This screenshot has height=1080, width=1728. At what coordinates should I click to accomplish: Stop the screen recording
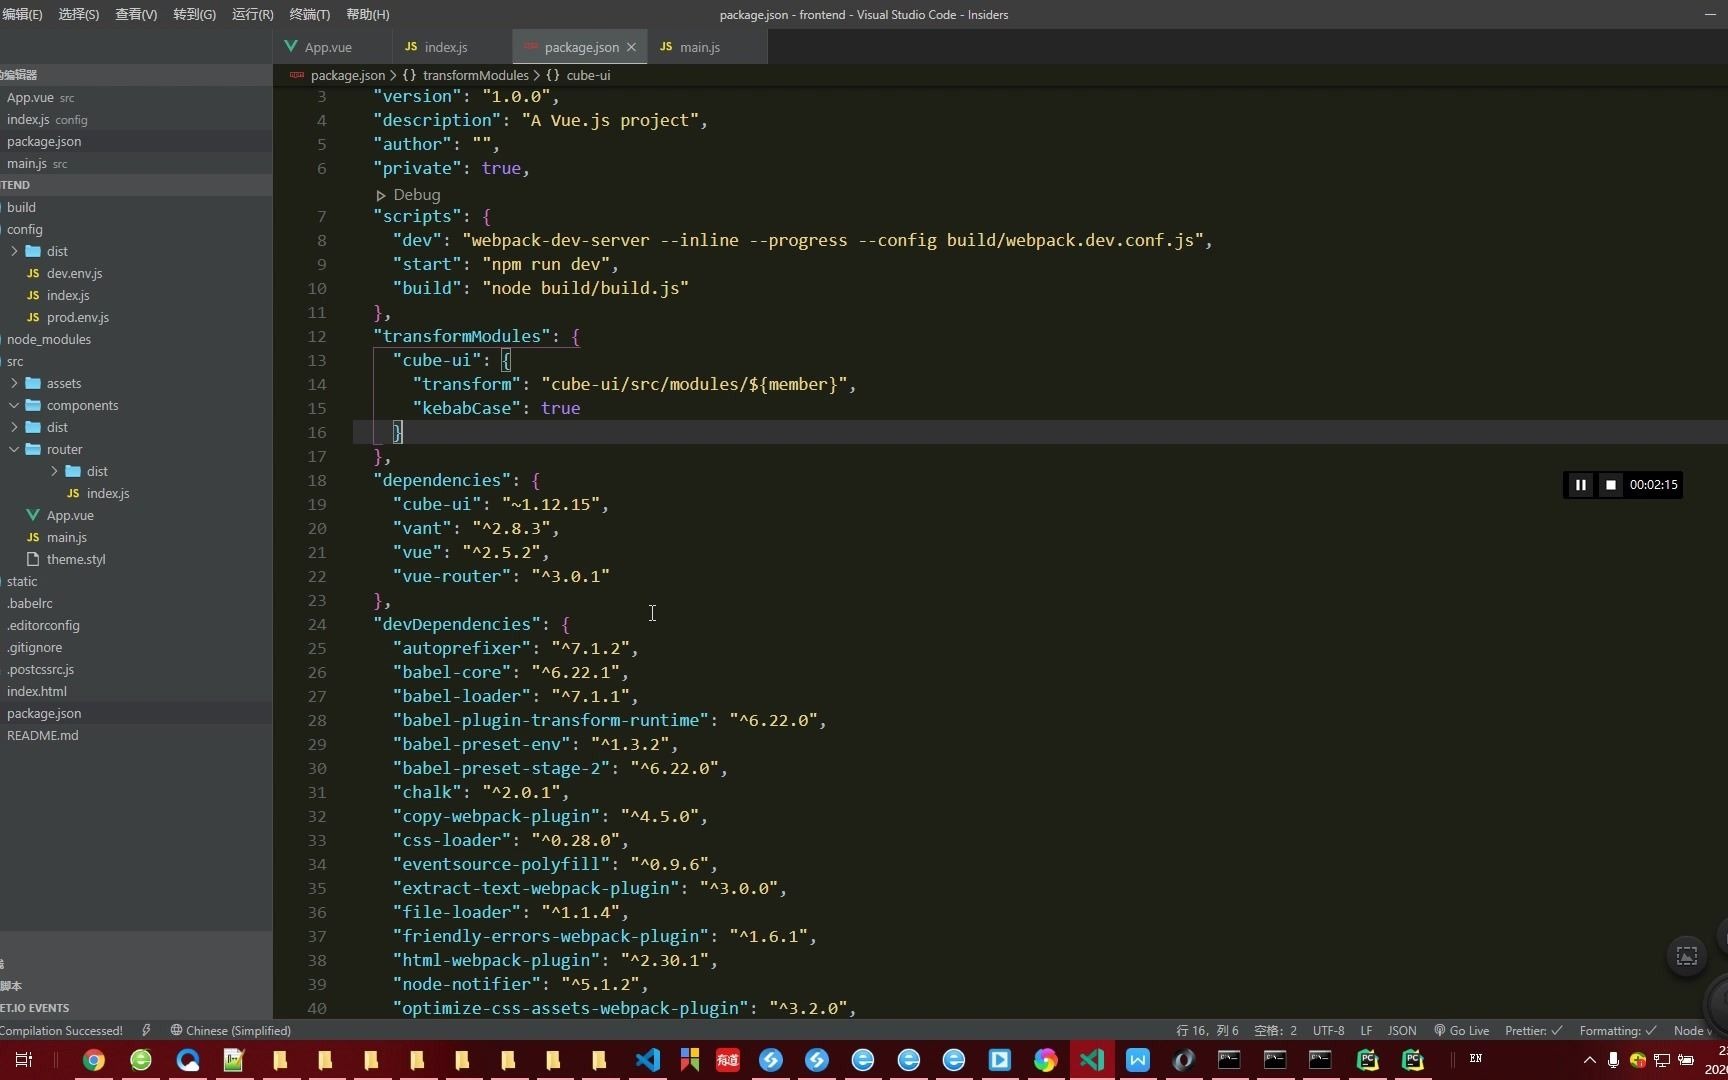[x=1610, y=485]
